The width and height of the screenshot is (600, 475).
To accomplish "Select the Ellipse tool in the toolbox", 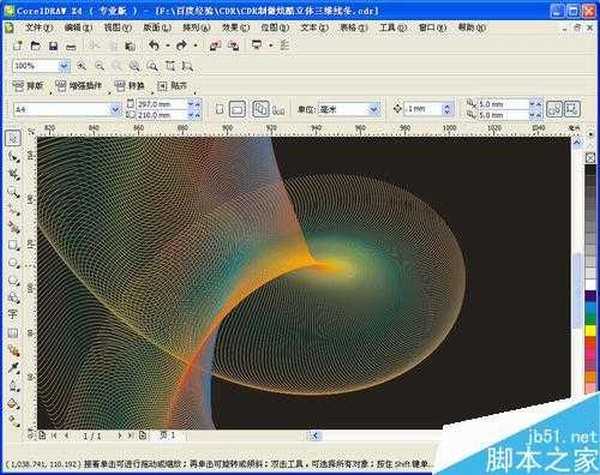I will [x=13, y=261].
